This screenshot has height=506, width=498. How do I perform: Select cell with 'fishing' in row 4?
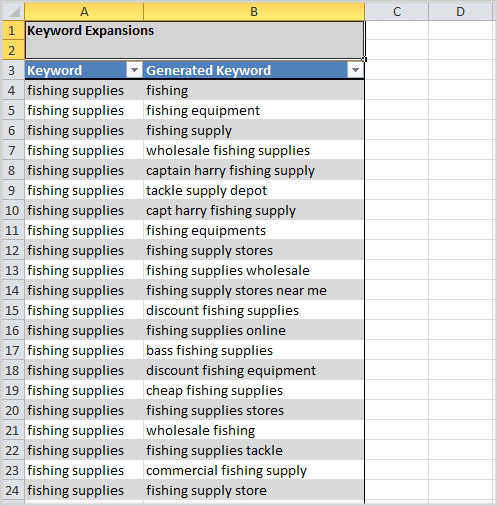(x=254, y=90)
